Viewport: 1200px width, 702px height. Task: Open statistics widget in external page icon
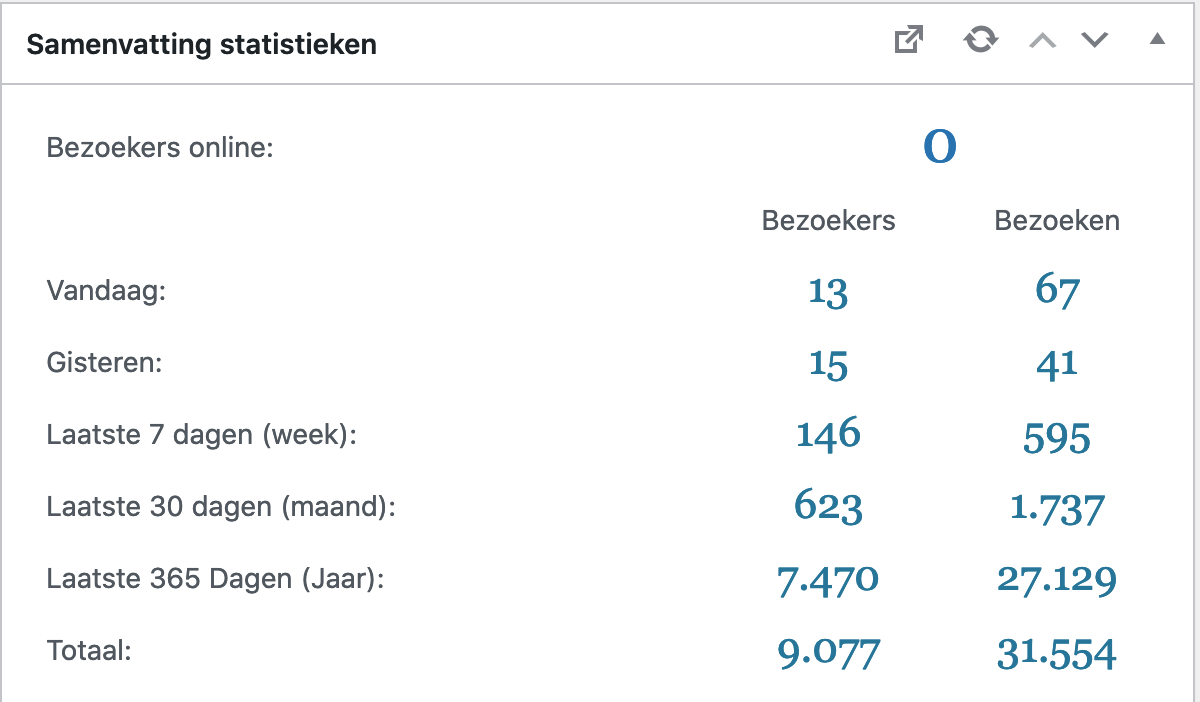click(x=908, y=41)
